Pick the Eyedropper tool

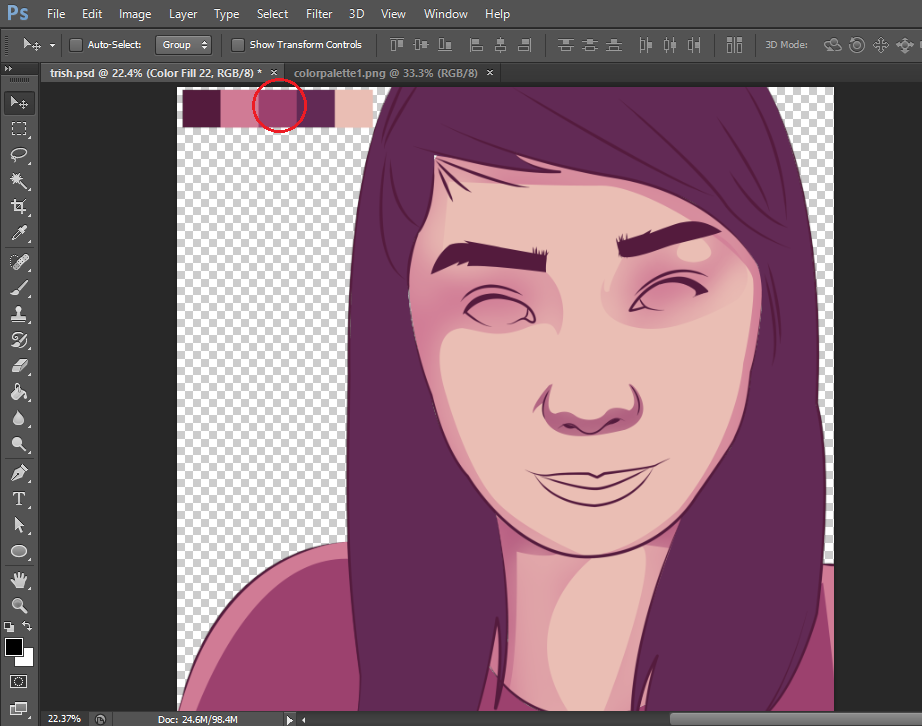[x=19, y=234]
